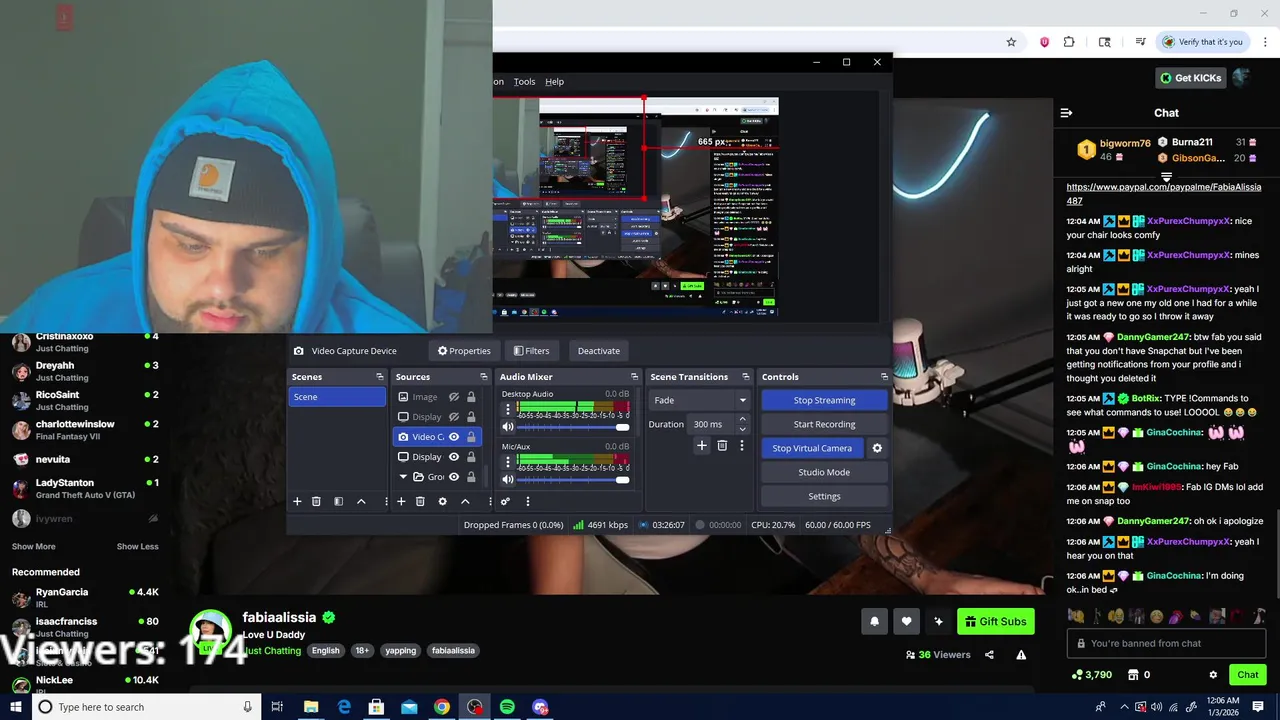This screenshot has height=720, width=1280.
Task: Click Show Less in sidebar
Action: pos(137,547)
